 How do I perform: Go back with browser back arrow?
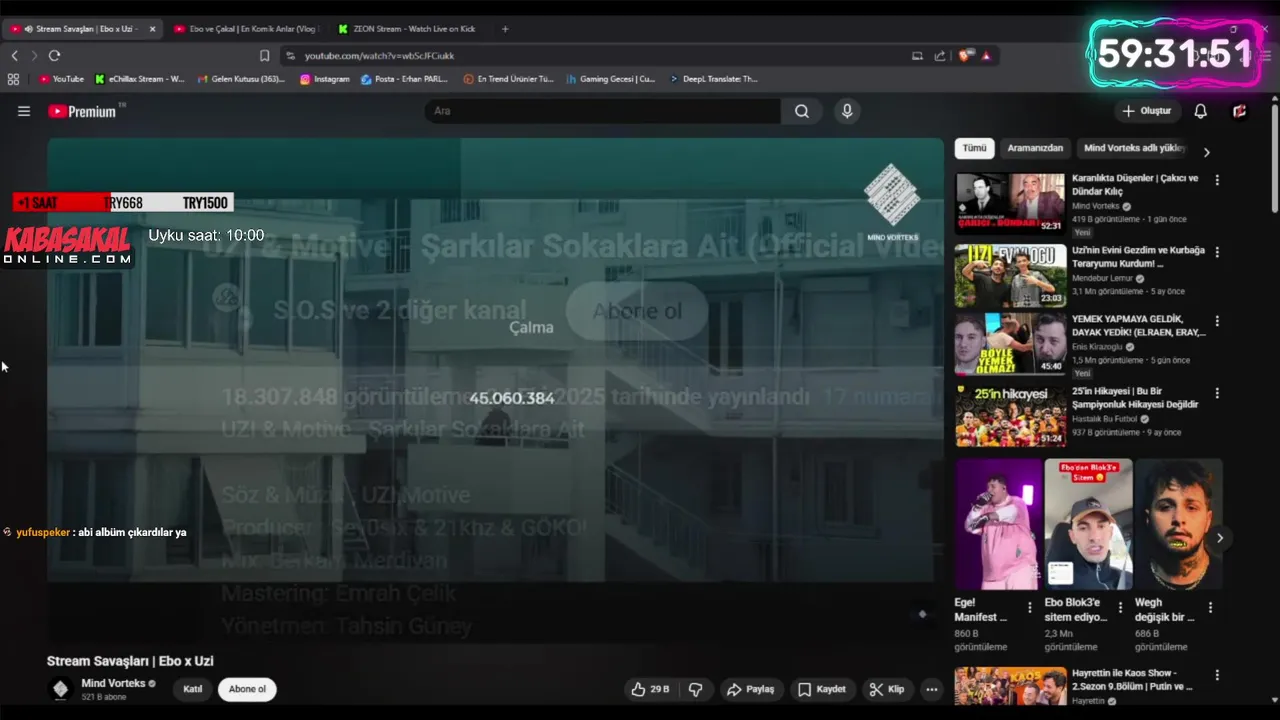coord(14,56)
